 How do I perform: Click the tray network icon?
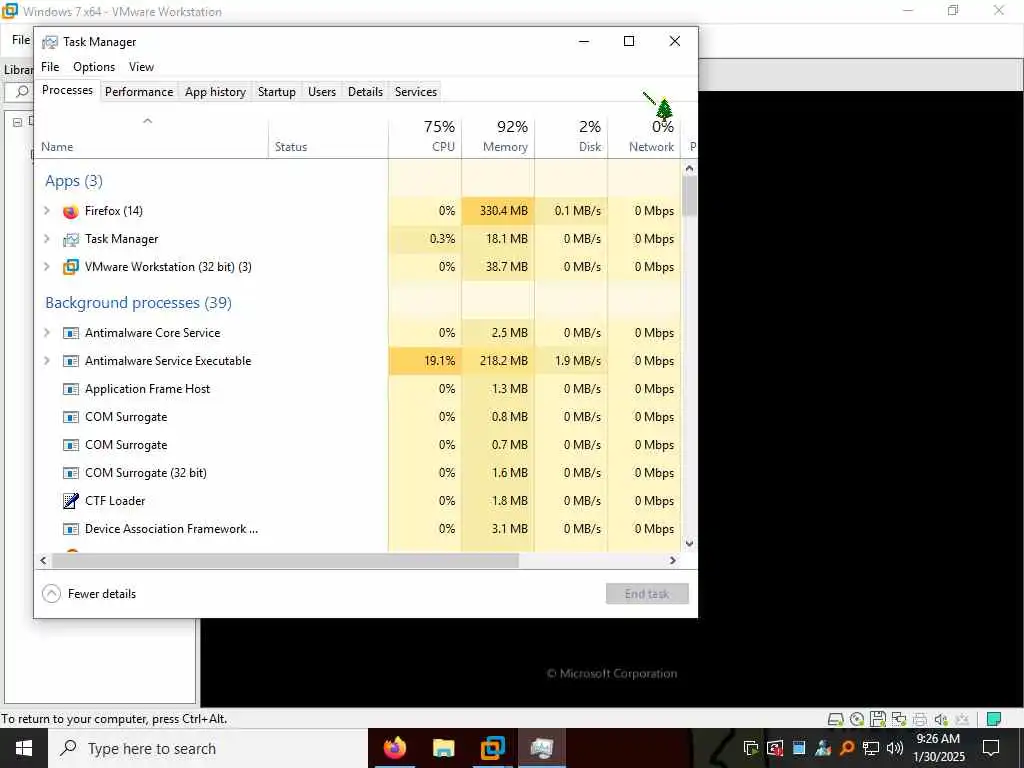[871, 748]
